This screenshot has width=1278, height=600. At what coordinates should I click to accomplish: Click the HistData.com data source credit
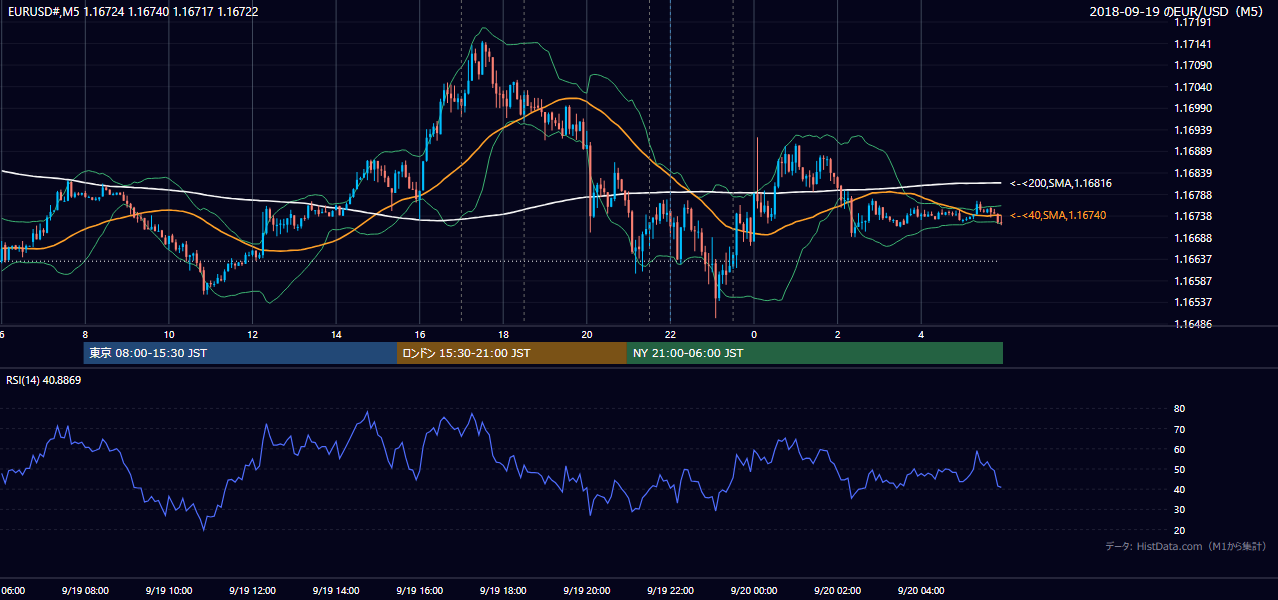(x=1186, y=546)
